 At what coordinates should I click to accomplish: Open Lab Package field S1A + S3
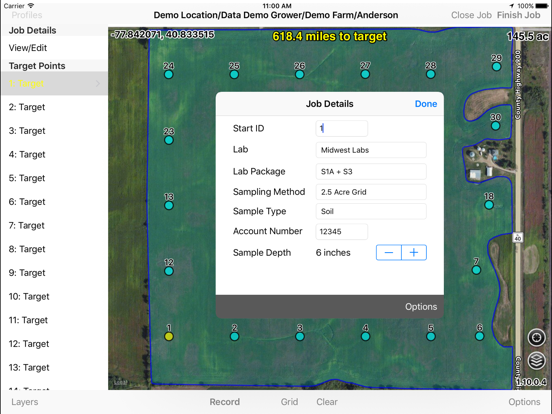point(371,171)
